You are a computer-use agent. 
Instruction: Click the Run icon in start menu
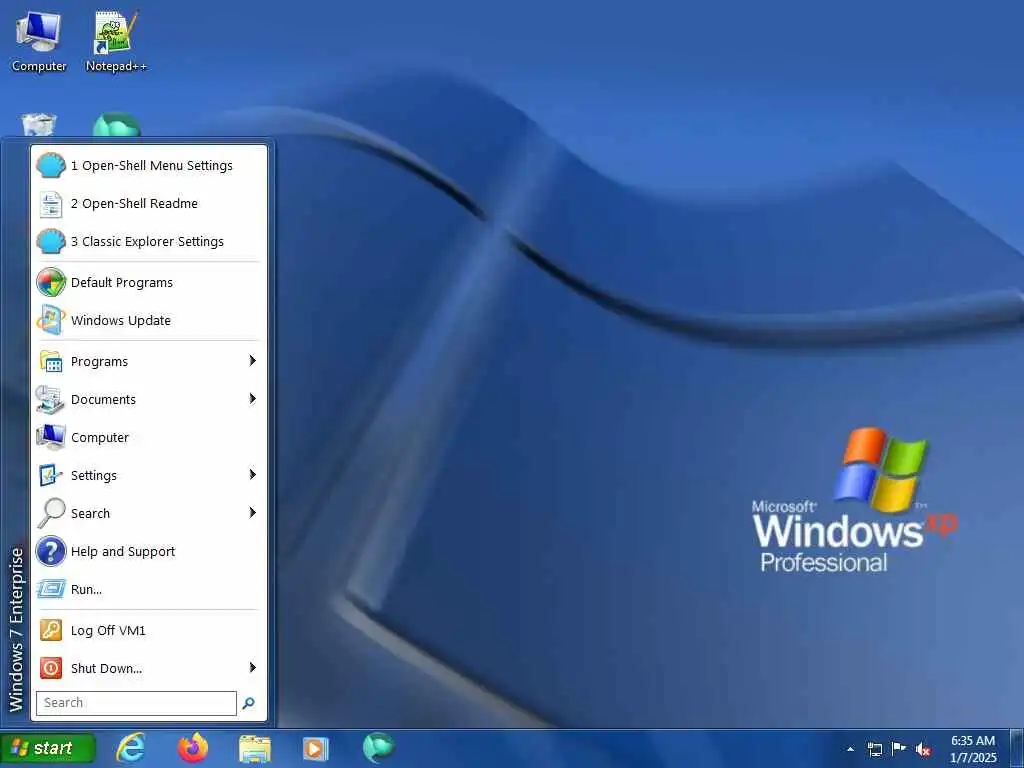coord(51,589)
